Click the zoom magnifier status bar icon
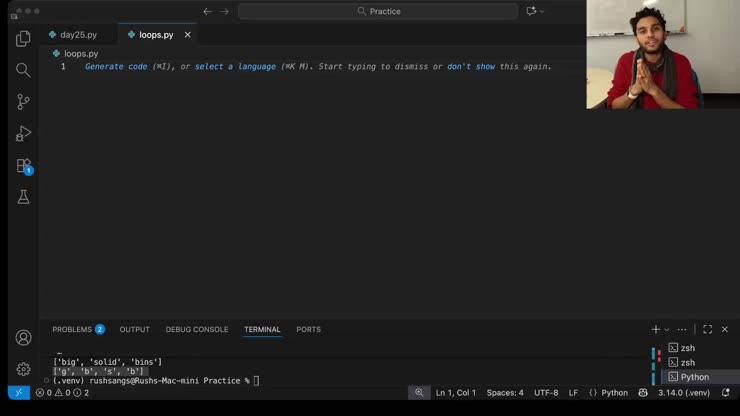The image size is (740, 416). coord(419,393)
